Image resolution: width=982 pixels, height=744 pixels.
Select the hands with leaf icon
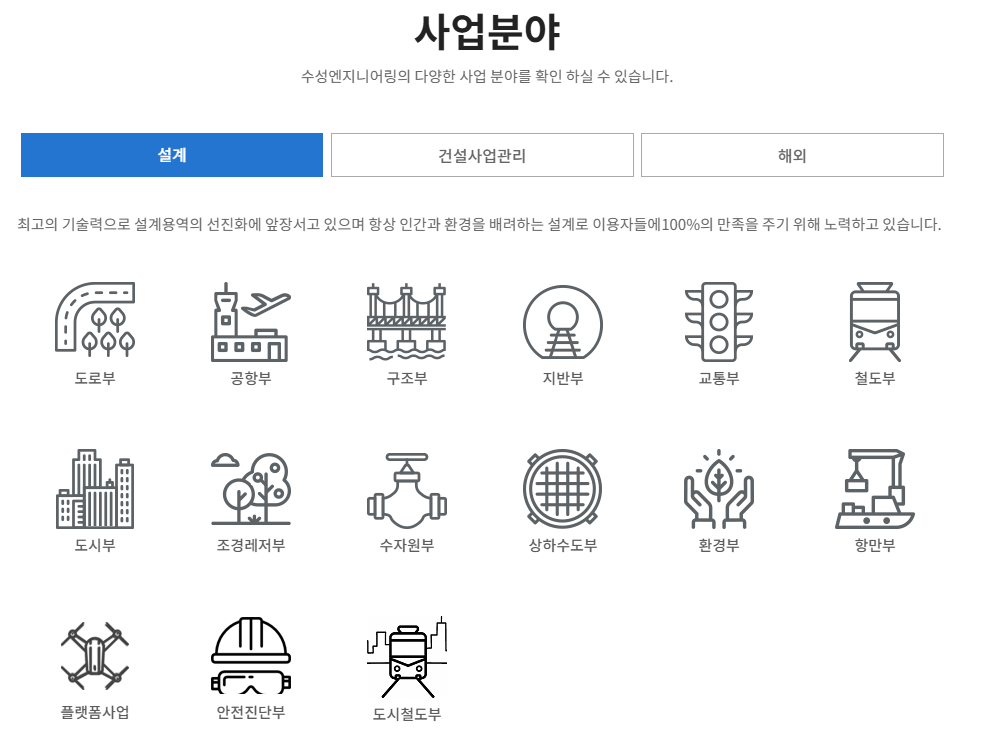pyautogui.click(x=718, y=489)
